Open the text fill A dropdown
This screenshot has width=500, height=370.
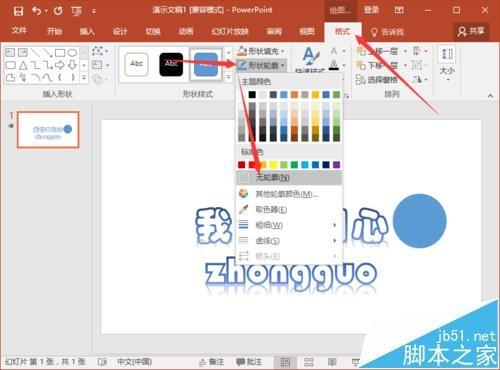click(338, 51)
